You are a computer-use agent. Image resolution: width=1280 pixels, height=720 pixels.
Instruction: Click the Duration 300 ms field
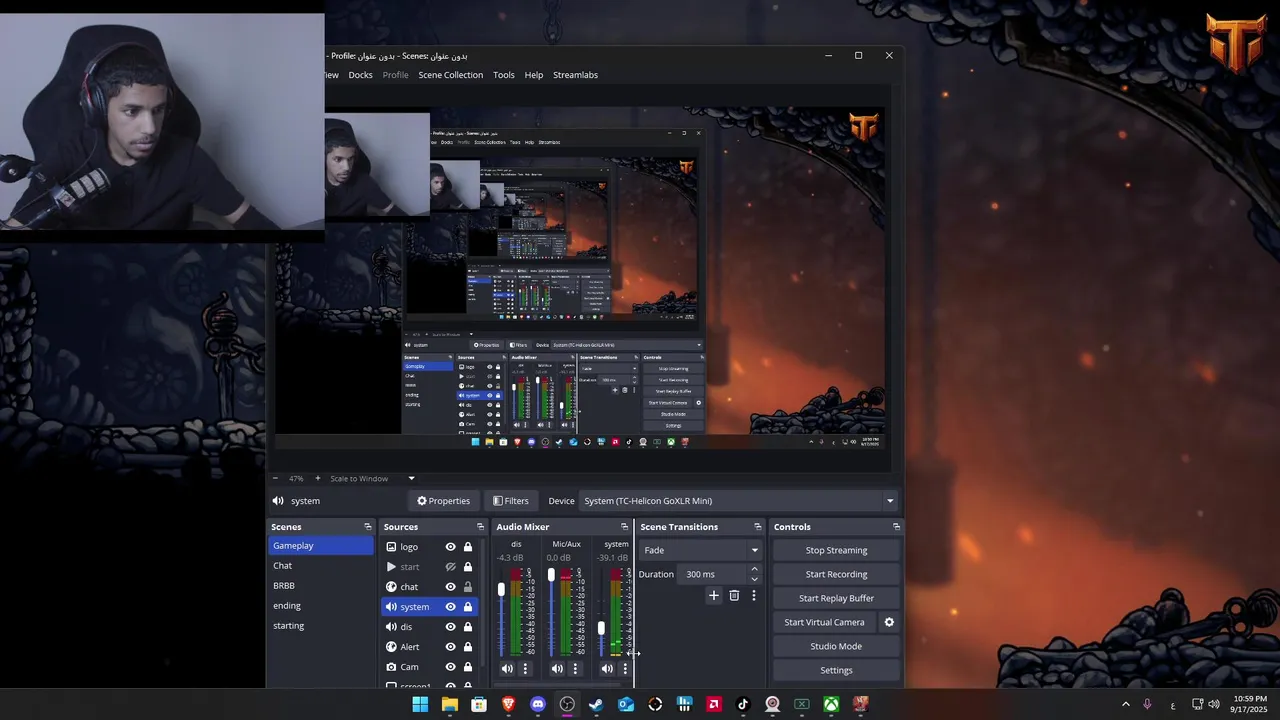[712, 574]
